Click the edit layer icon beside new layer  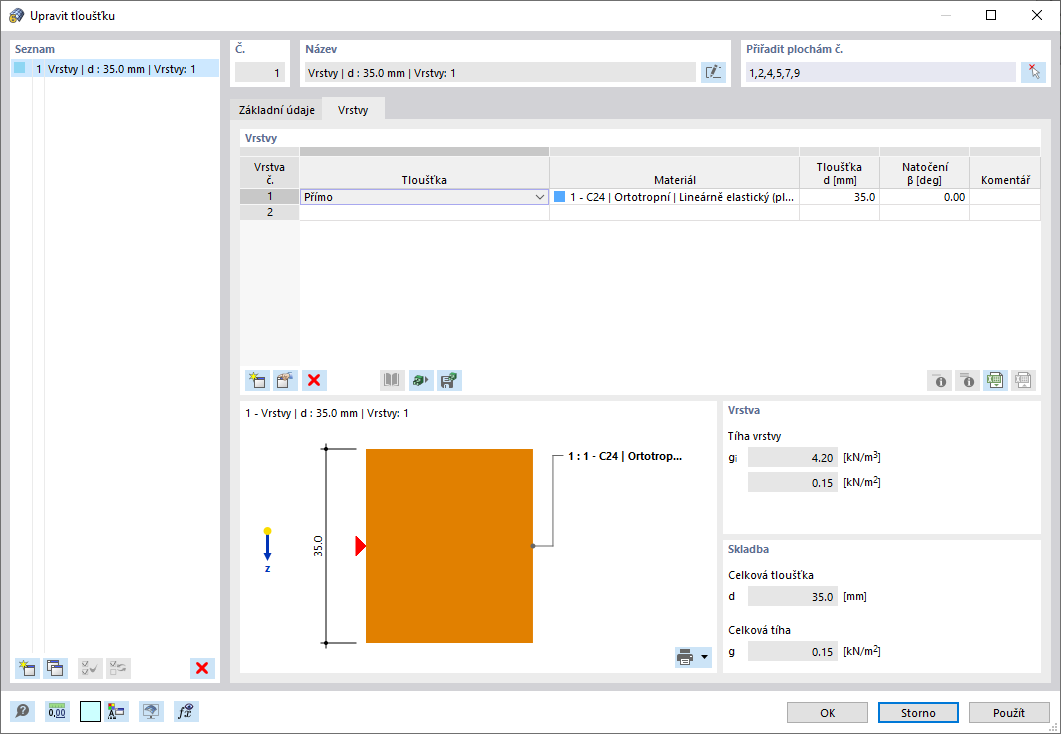(x=286, y=380)
